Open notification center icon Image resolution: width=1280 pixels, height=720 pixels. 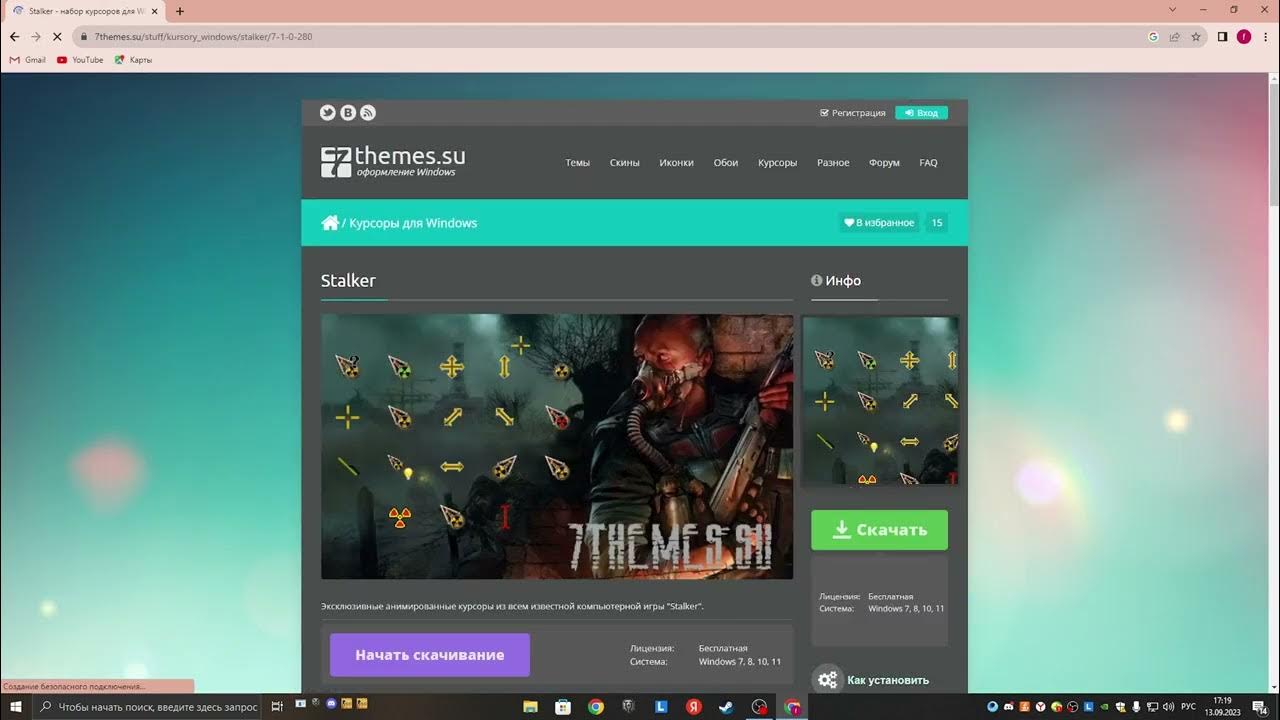tap(1259, 707)
